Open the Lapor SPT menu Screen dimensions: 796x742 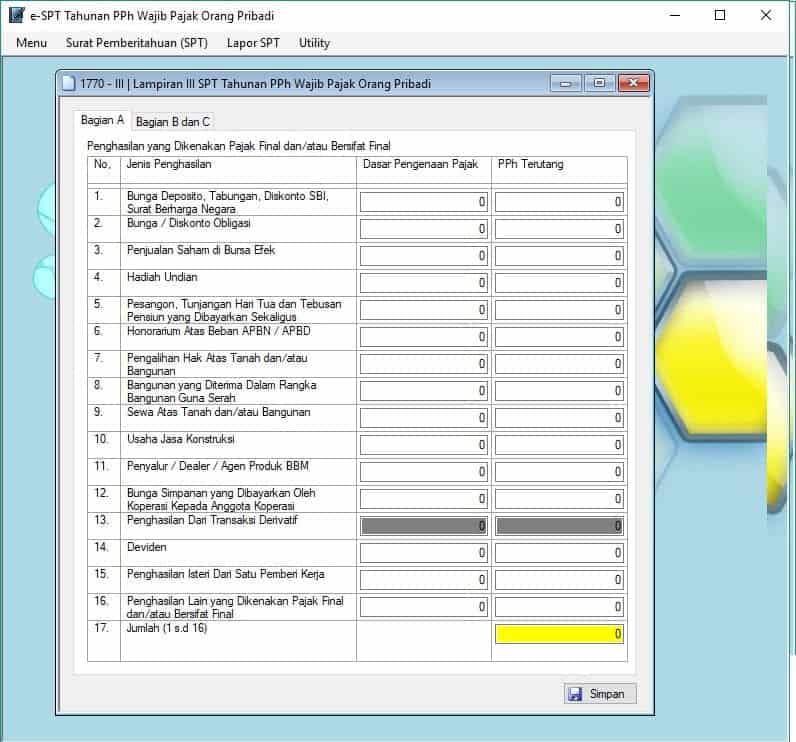pos(253,43)
